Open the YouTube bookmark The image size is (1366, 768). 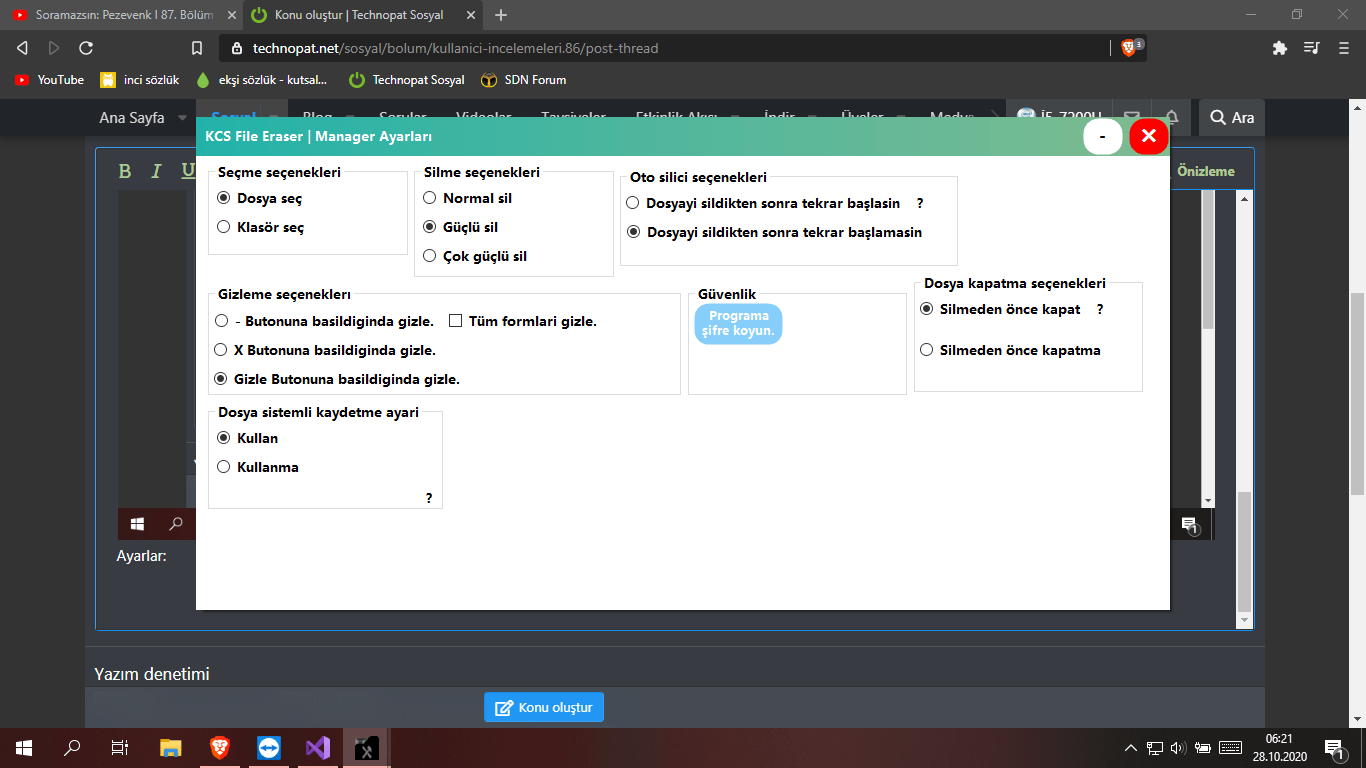coord(49,80)
